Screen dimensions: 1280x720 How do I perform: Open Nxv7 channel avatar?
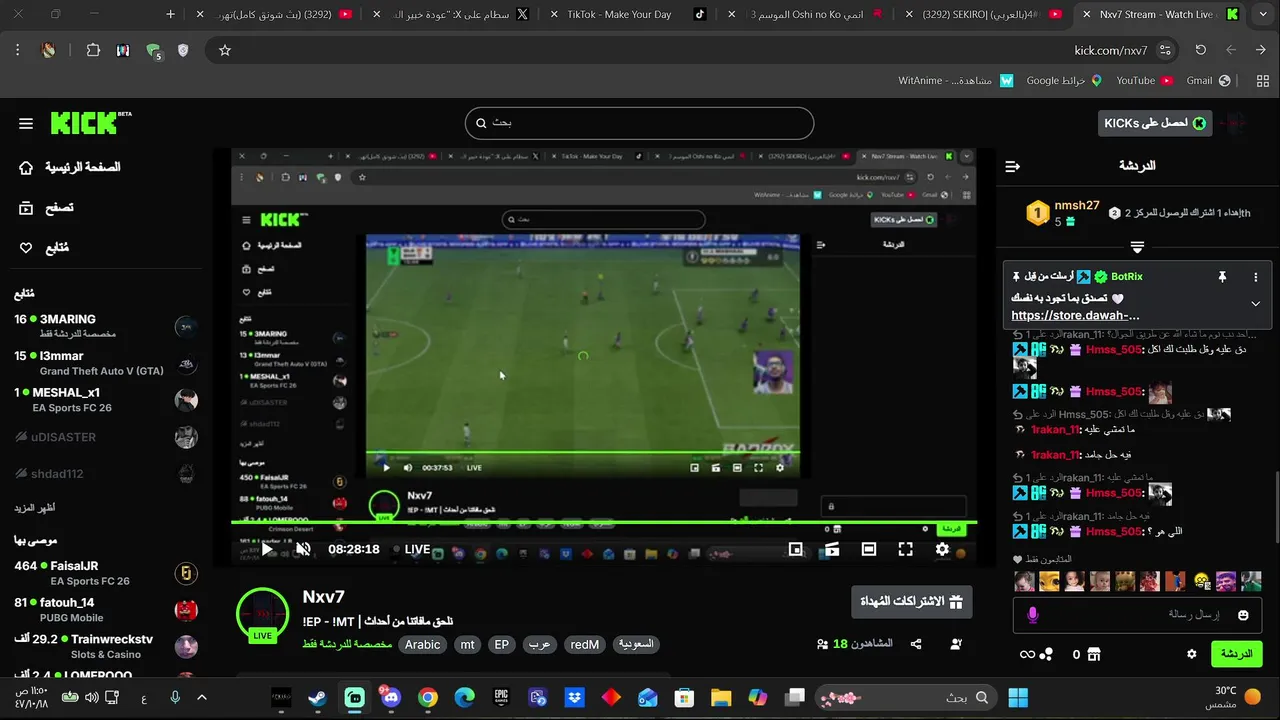pos(262,614)
